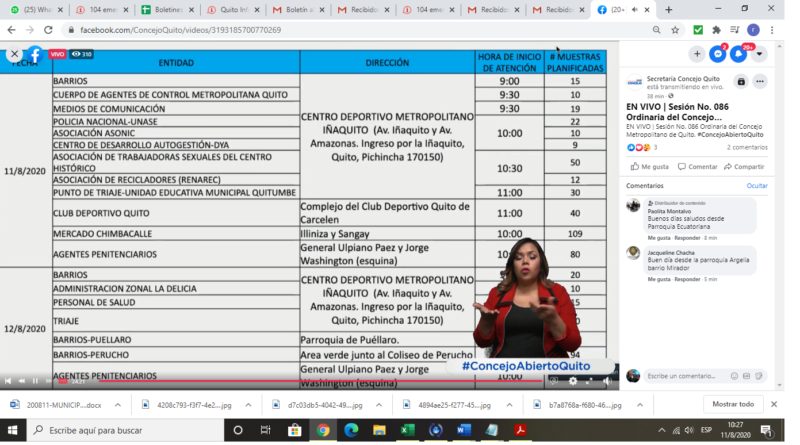Expand options for d7c03db5 jpg download
This screenshot has height=445, width=800.
point(379,405)
